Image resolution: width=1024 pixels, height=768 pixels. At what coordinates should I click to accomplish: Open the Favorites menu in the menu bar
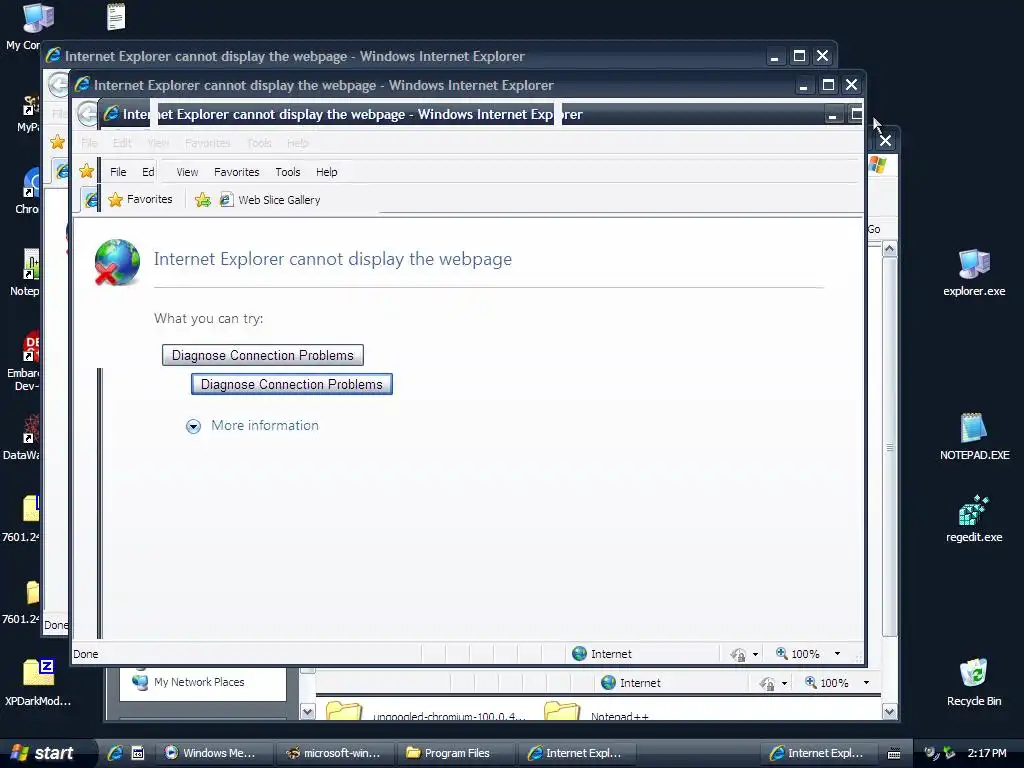pos(236,172)
